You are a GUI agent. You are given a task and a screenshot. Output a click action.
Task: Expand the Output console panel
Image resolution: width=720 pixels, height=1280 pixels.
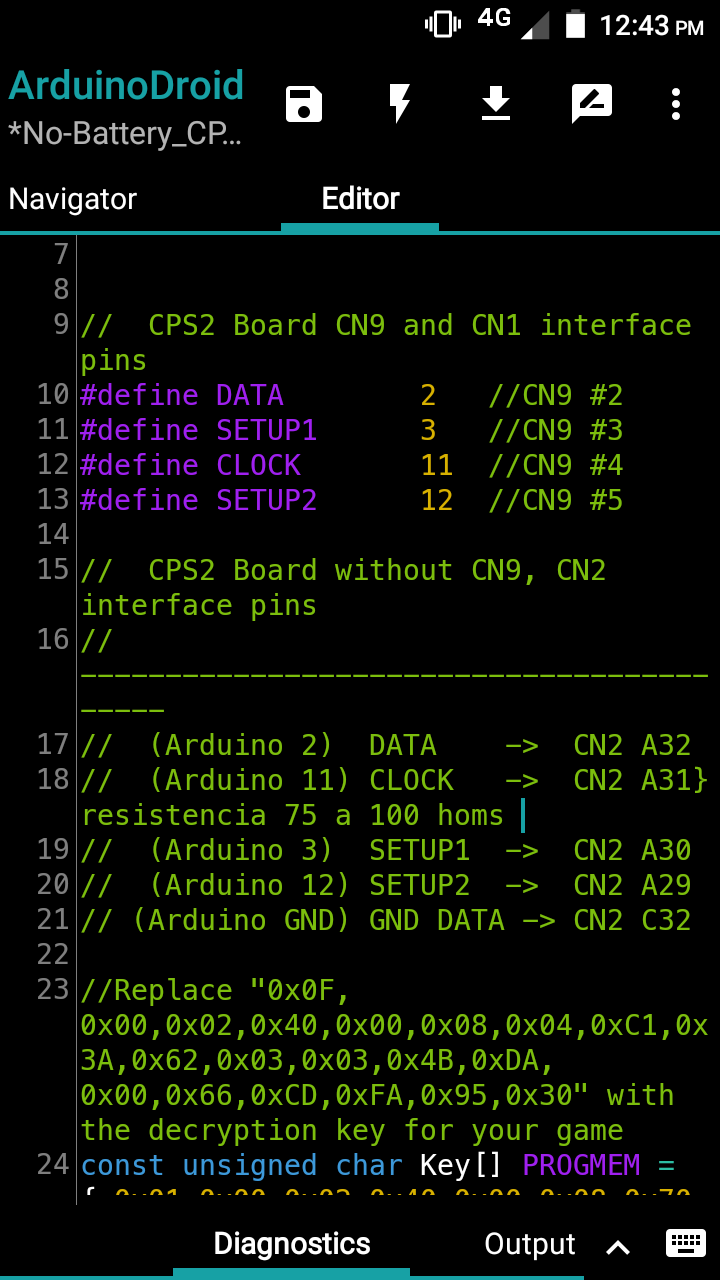click(530, 1243)
